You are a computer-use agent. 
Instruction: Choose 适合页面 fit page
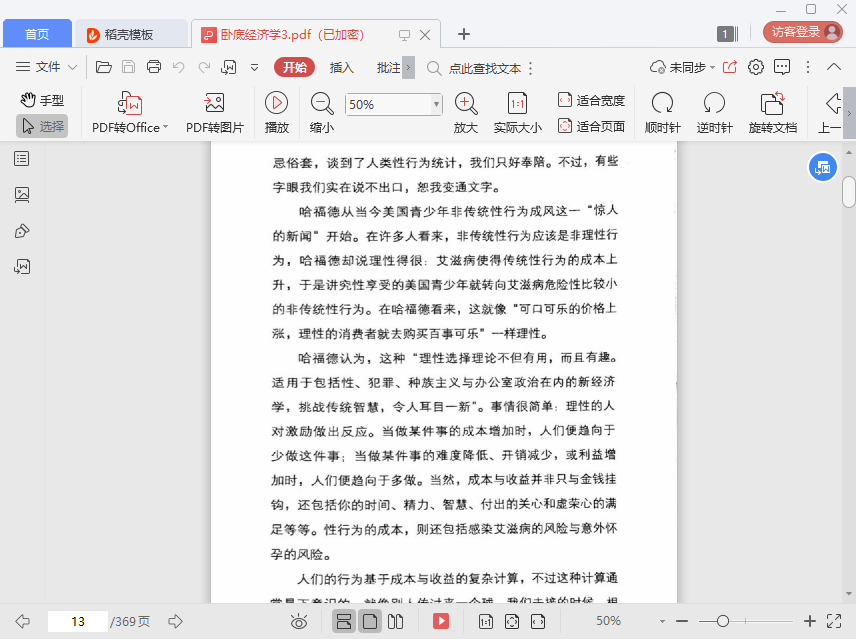coord(591,127)
